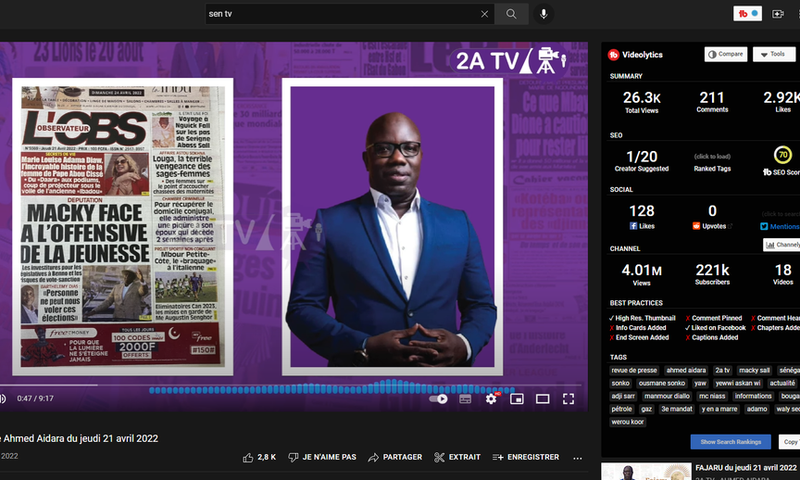Select the 'mansour diallo' tag
The width and height of the screenshot is (800, 480).
point(667,396)
